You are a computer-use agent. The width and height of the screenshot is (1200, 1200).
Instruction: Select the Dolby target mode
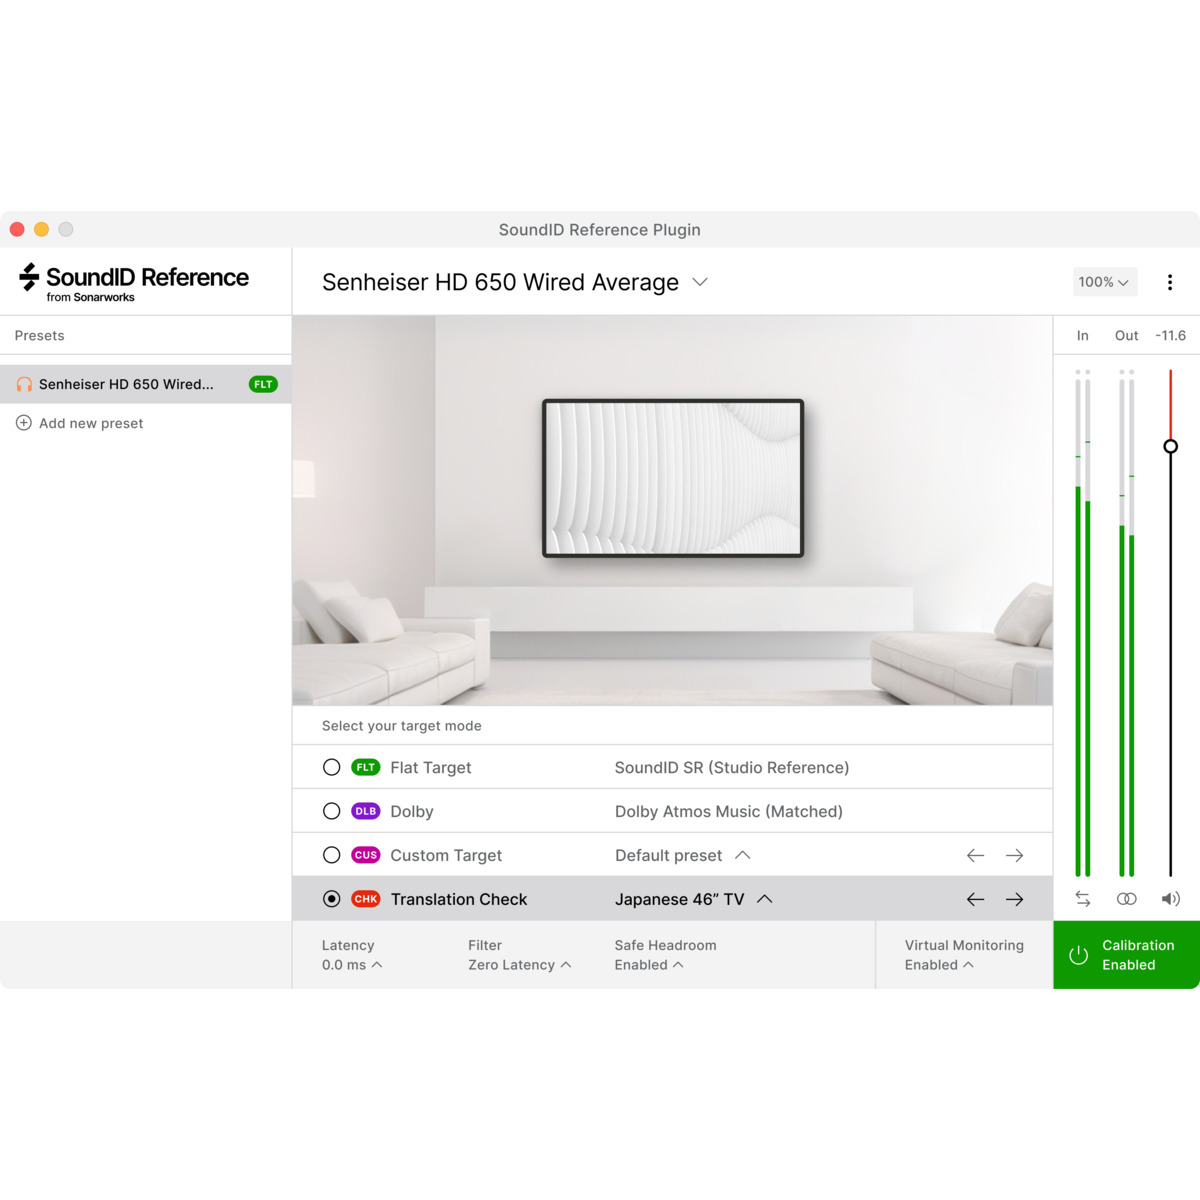pos(331,811)
